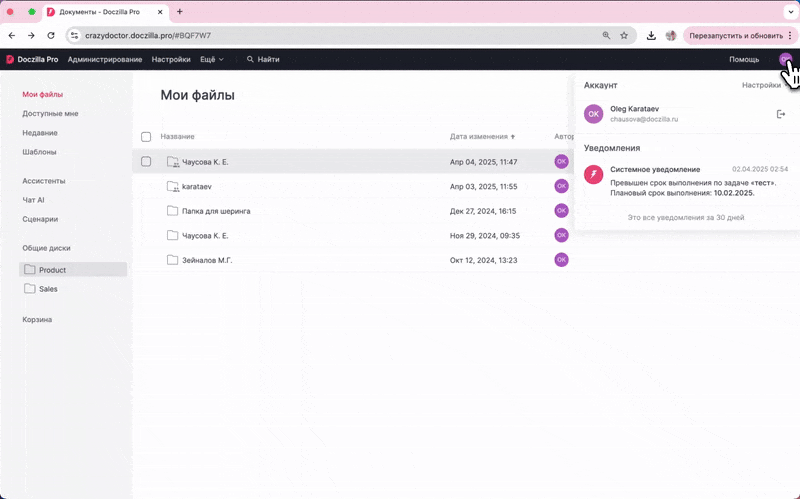Viewport: 800px width, 499px height.
Task: Click Найти search button
Action: pyautogui.click(x=263, y=59)
